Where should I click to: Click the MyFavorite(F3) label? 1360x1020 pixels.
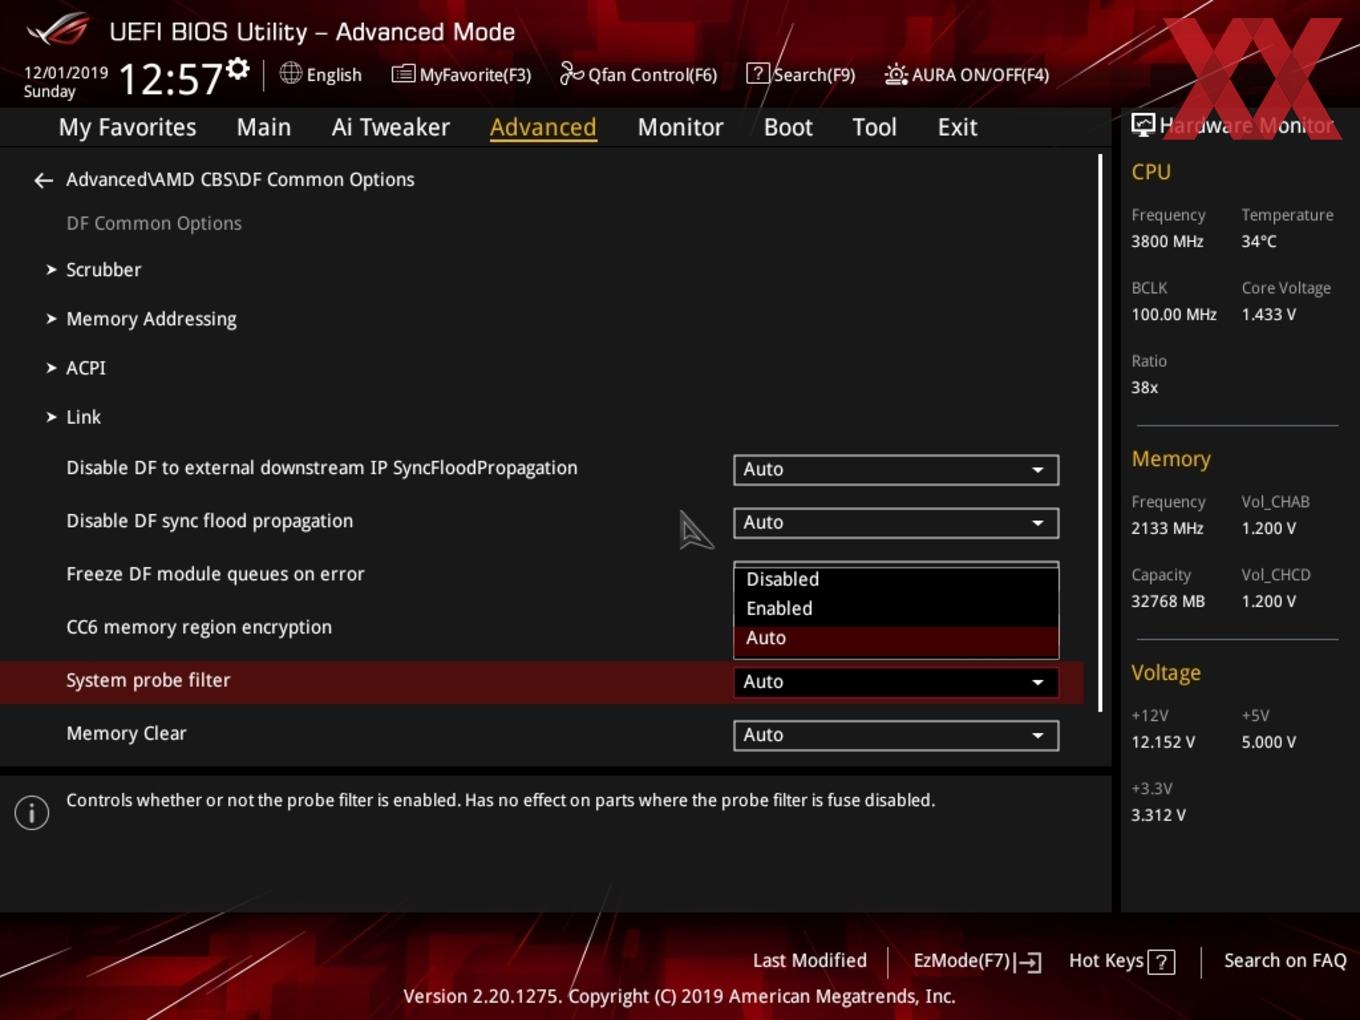coord(475,75)
